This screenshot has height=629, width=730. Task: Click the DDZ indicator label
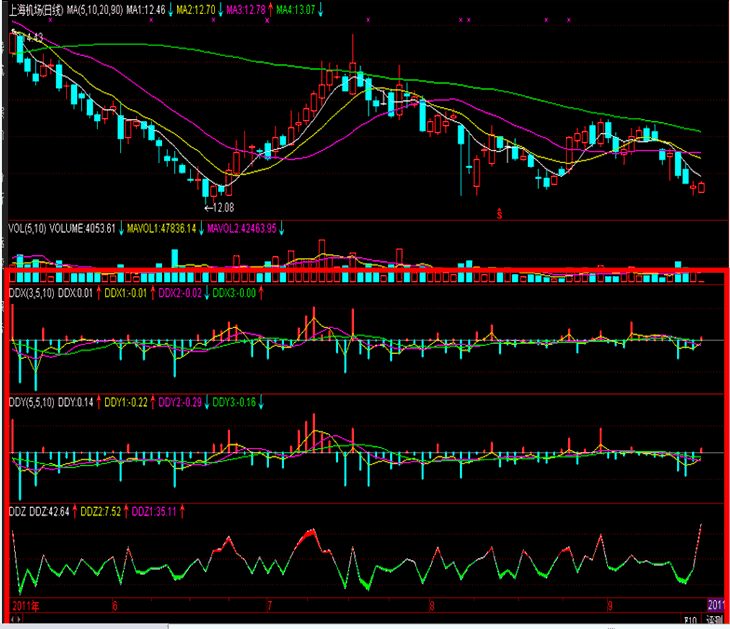(17, 510)
